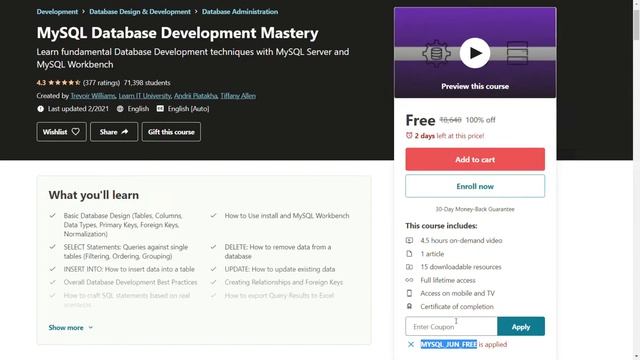Play the course preview video

475,53
